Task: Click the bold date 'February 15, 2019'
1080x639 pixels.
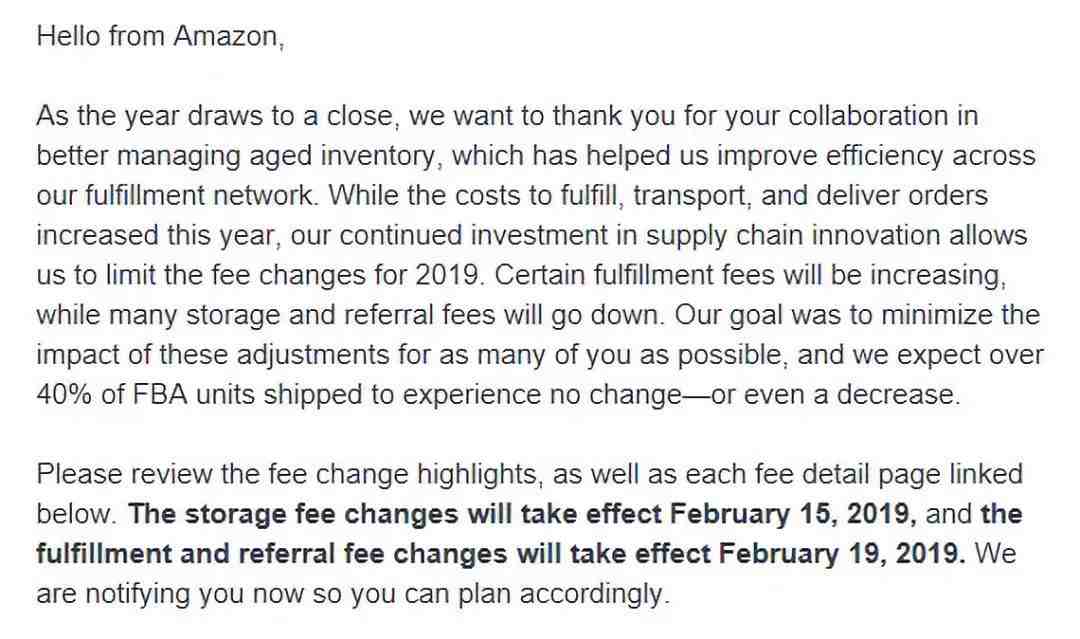Action: pyautogui.click(x=793, y=514)
